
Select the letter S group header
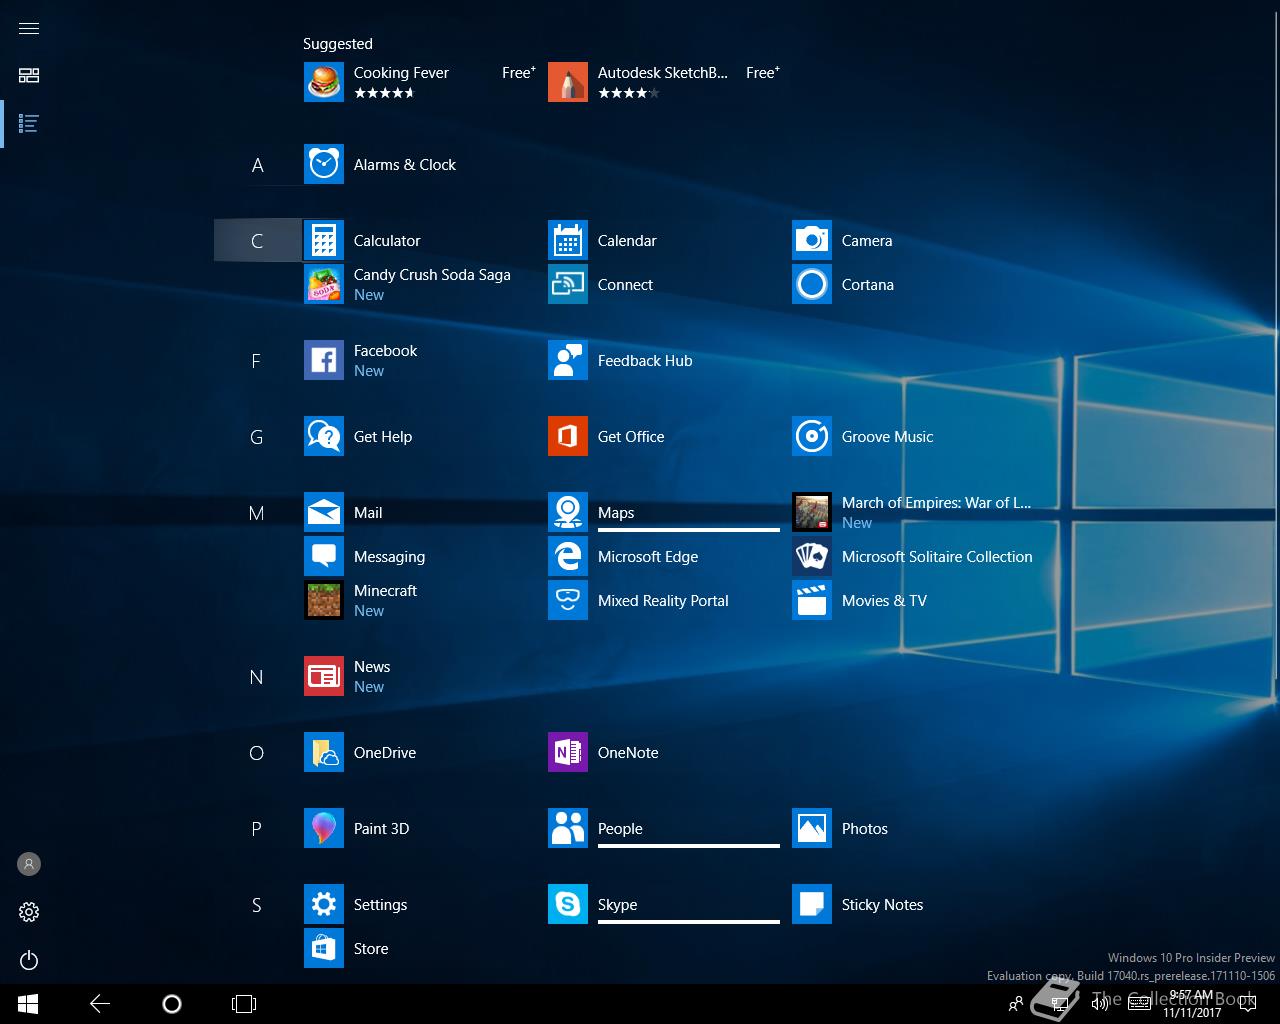pos(257,905)
